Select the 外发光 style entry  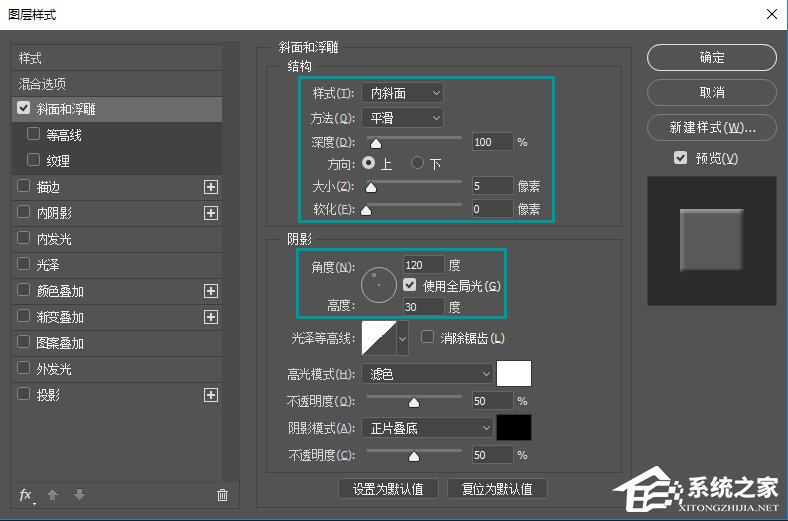[x=117, y=369]
